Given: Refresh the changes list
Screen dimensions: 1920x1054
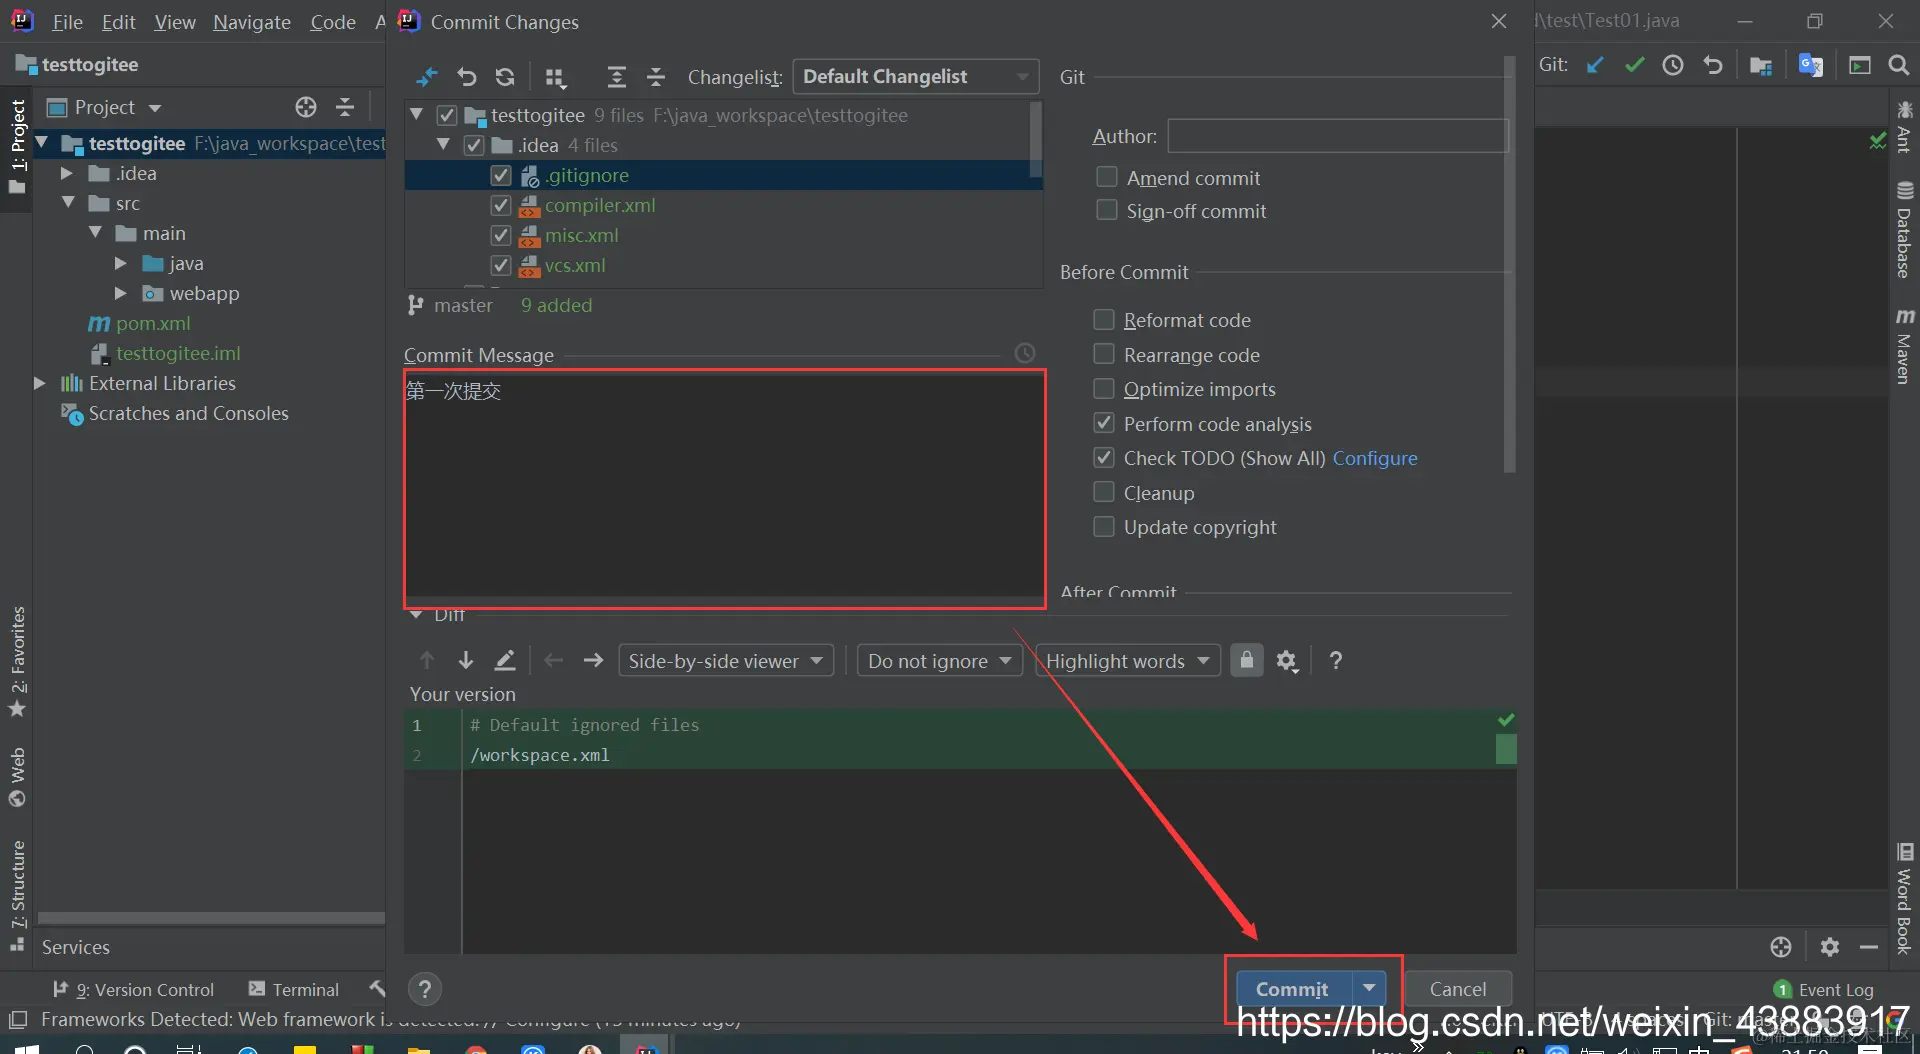Looking at the screenshot, I should [x=505, y=77].
